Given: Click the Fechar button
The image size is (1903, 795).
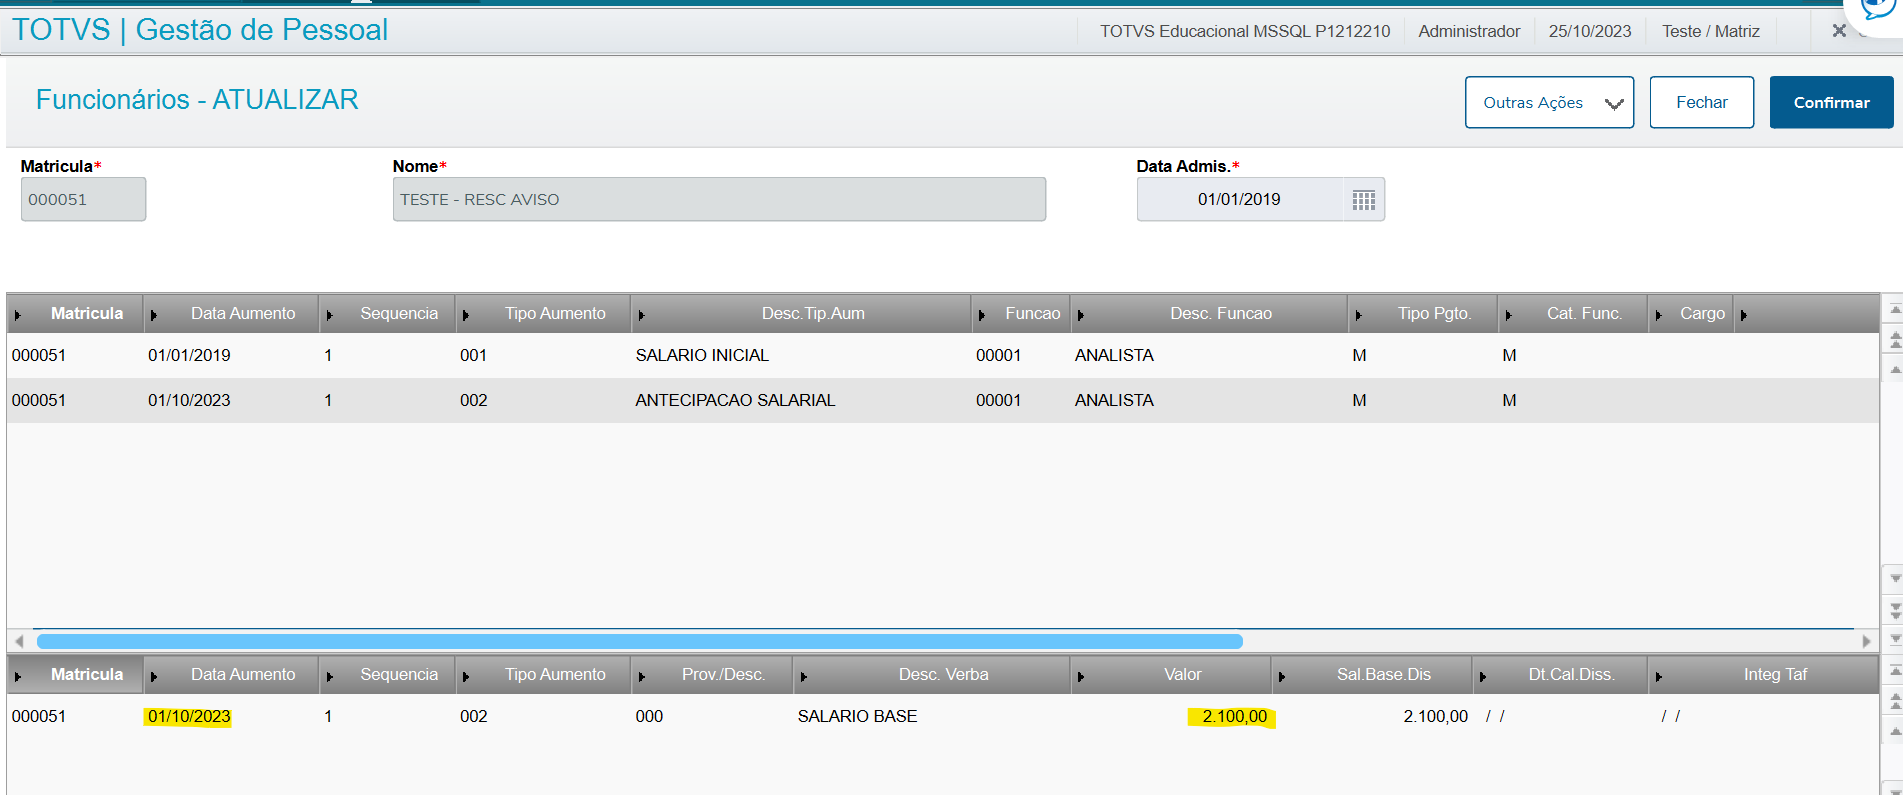Looking at the screenshot, I should tap(1701, 102).
